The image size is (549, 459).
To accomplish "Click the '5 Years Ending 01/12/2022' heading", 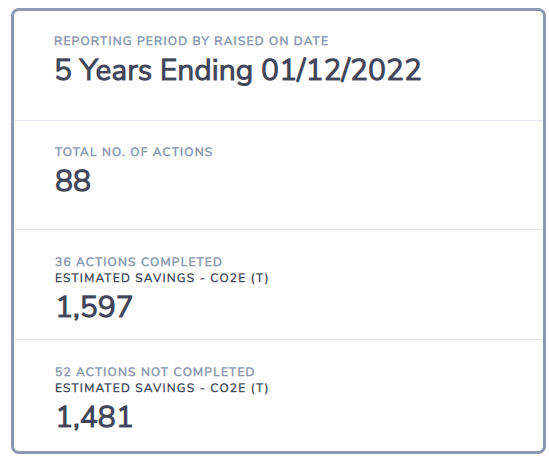I will click(x=238, y=70).
